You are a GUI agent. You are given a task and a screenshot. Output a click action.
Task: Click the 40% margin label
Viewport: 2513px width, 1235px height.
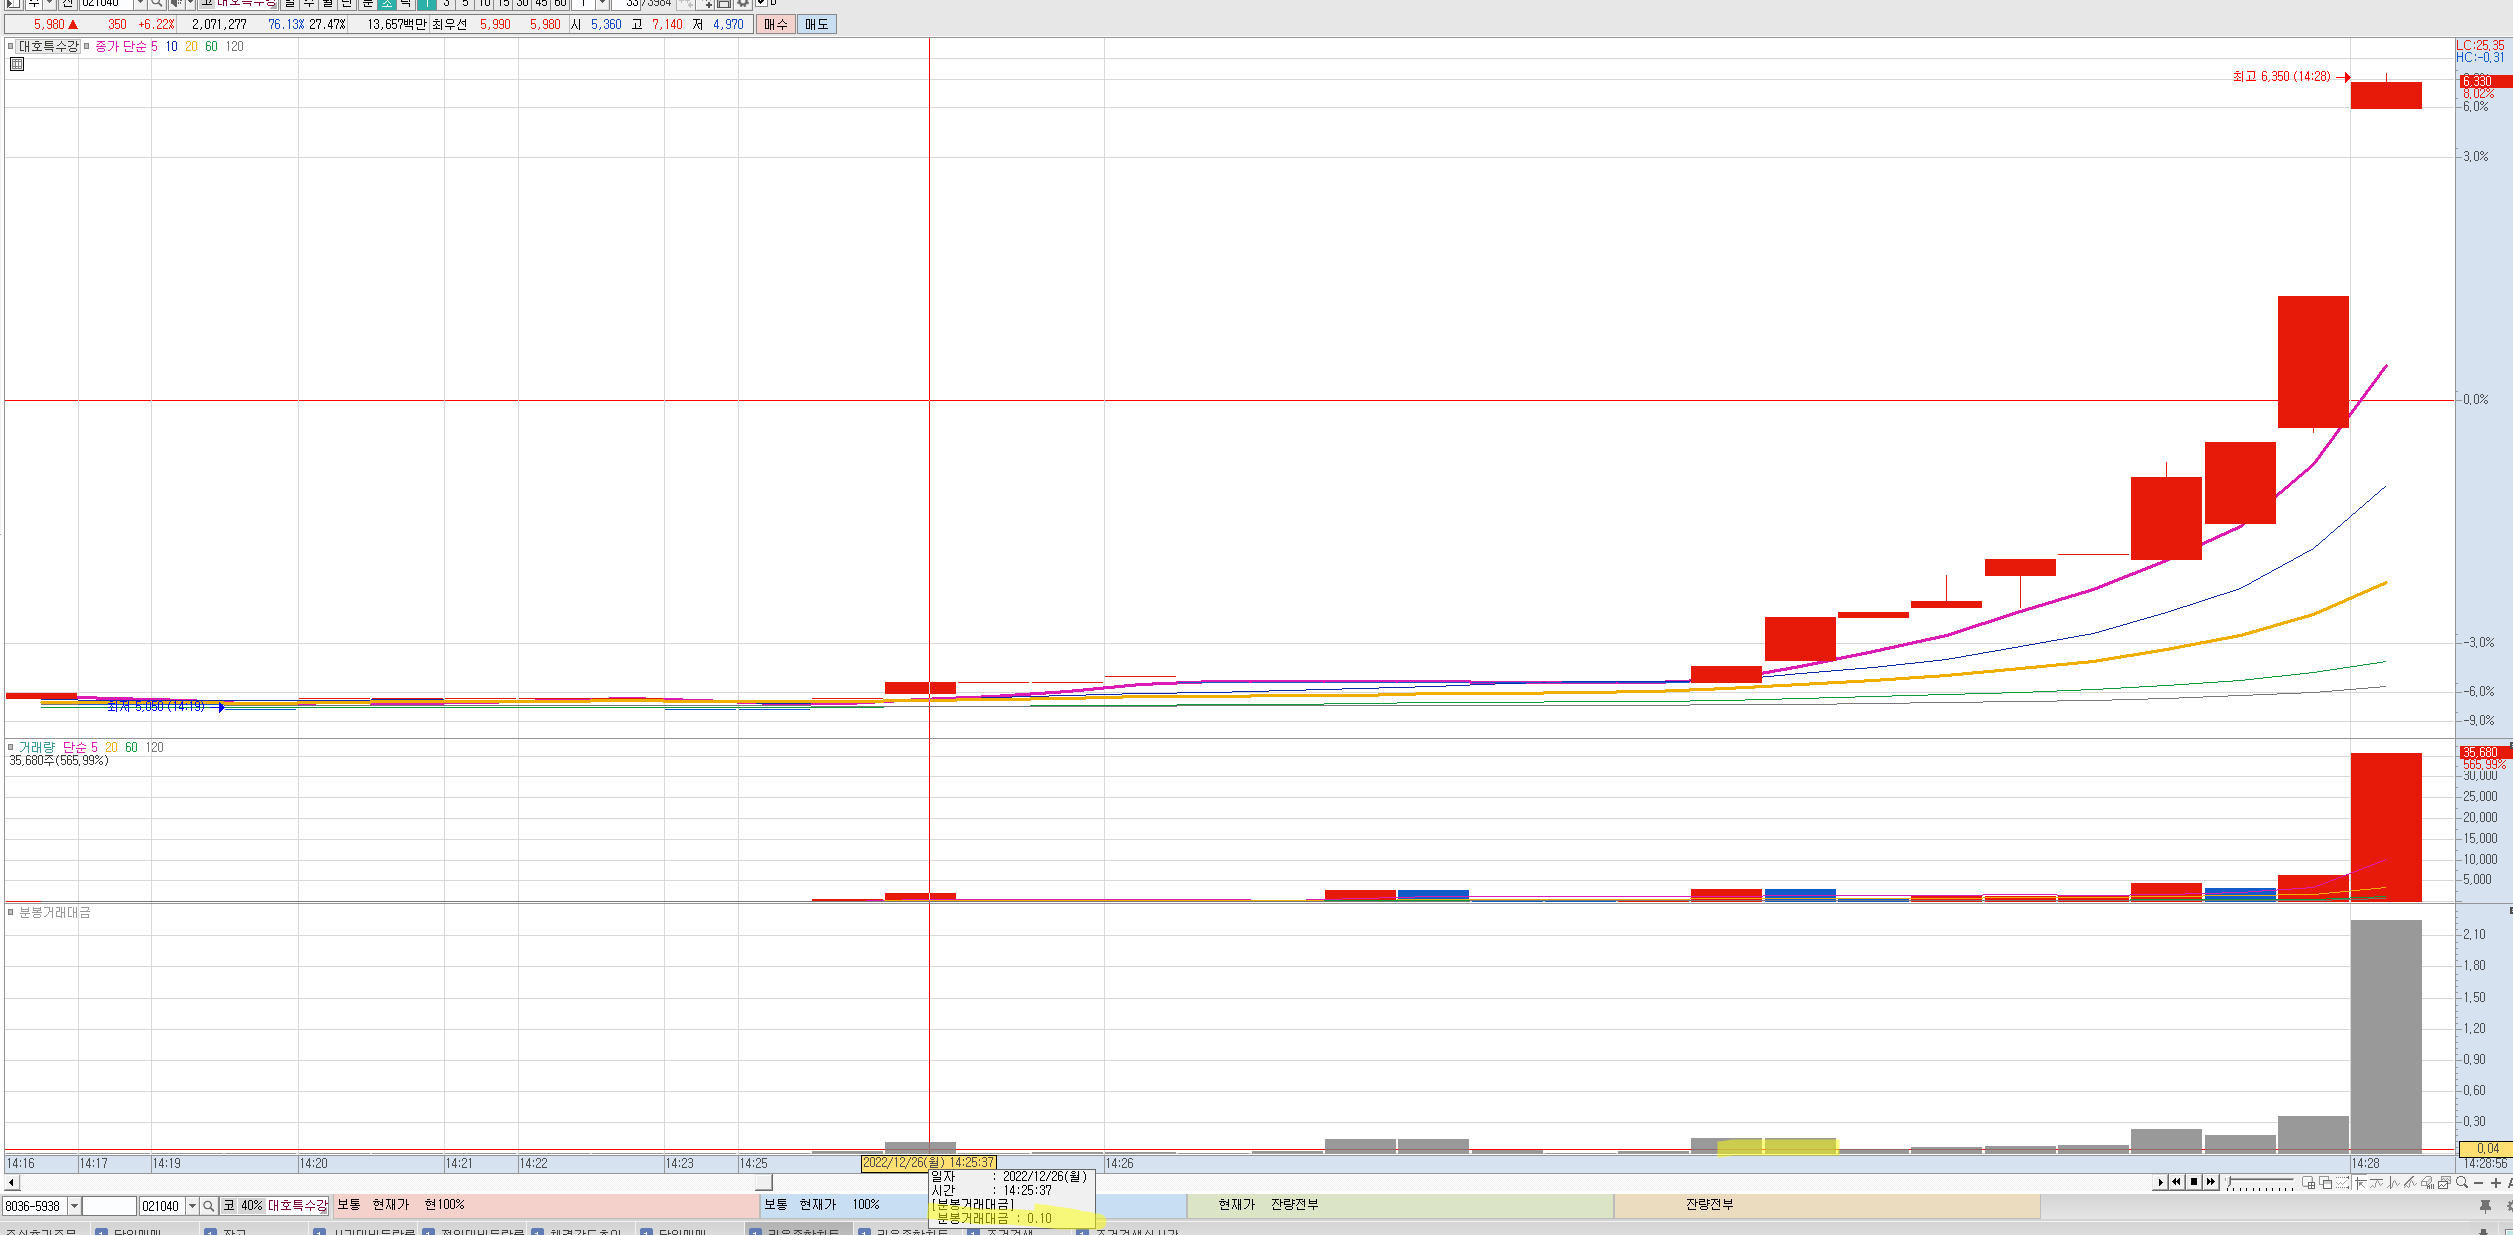pos(251,1206)
